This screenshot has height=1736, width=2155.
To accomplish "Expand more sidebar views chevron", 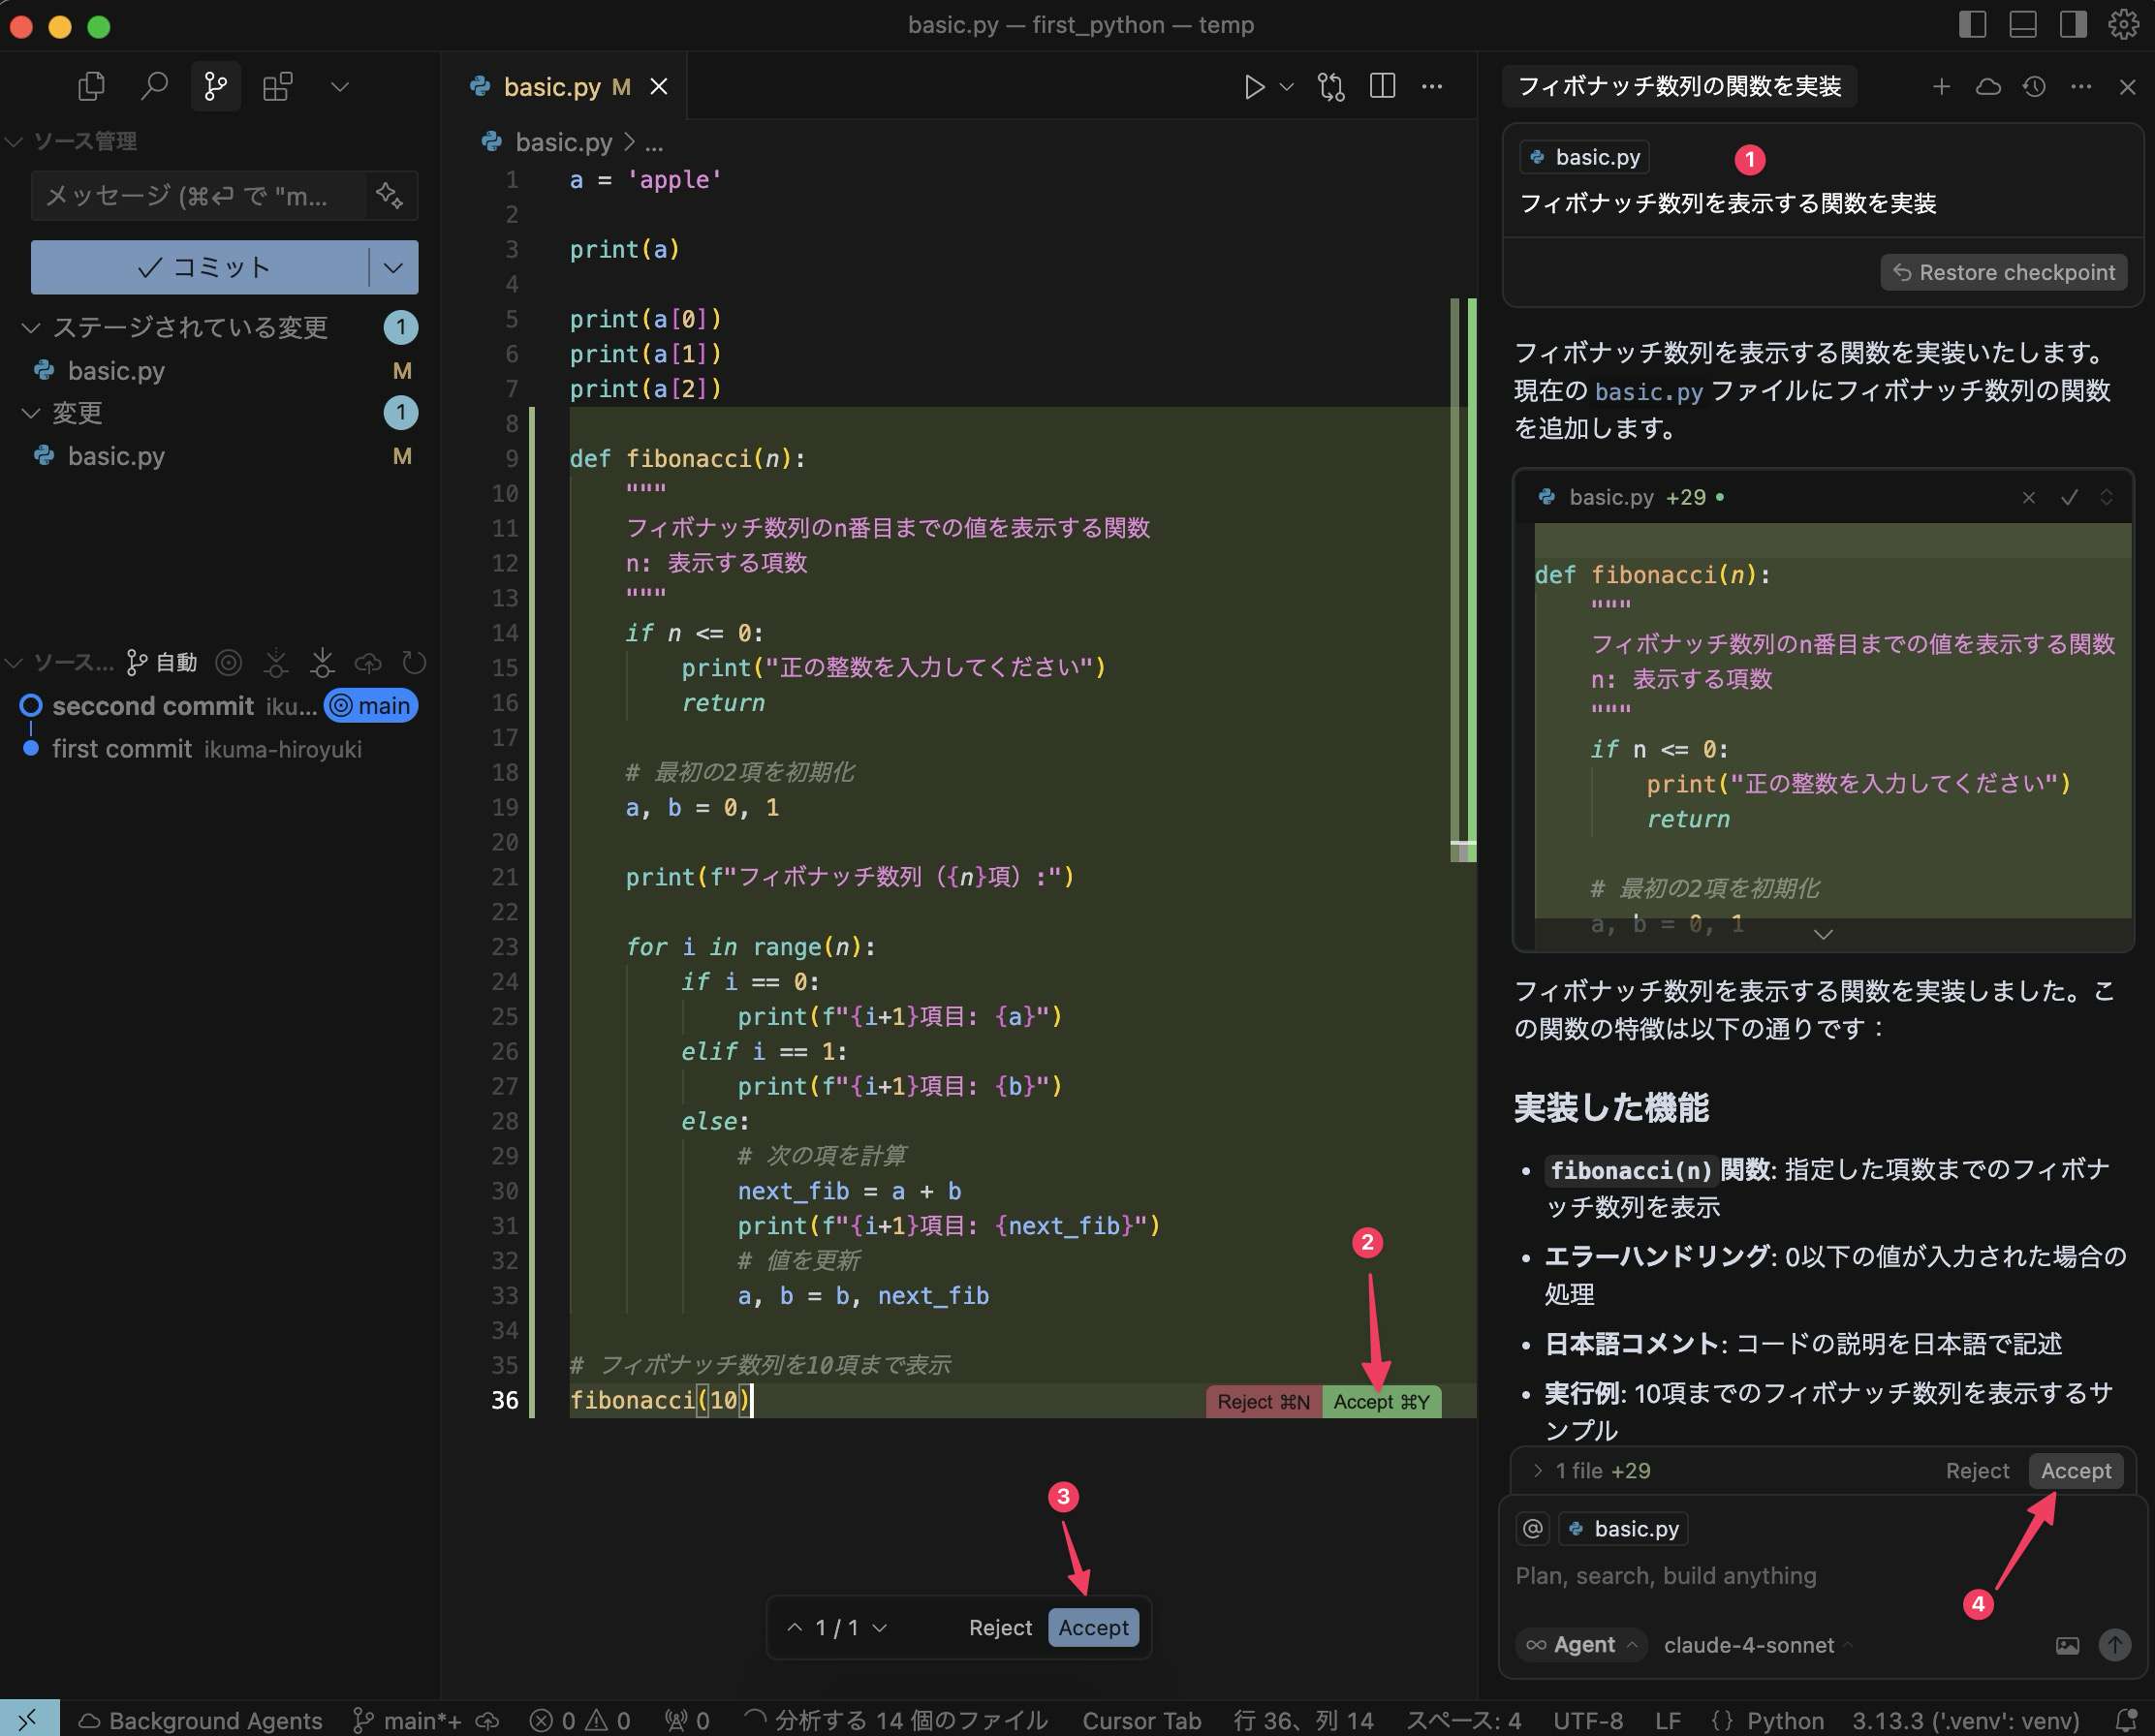I will pyautogui.click(x=340, y=87).
